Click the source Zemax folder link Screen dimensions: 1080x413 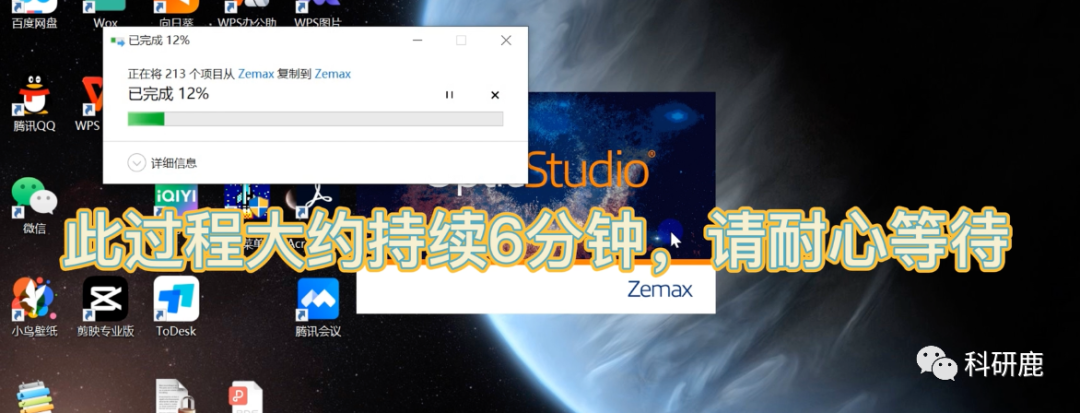point(256,74)
